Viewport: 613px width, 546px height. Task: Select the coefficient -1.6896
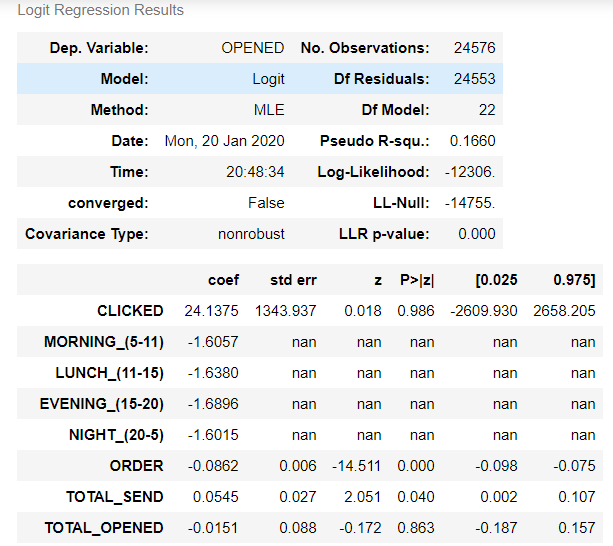(213, 404)
